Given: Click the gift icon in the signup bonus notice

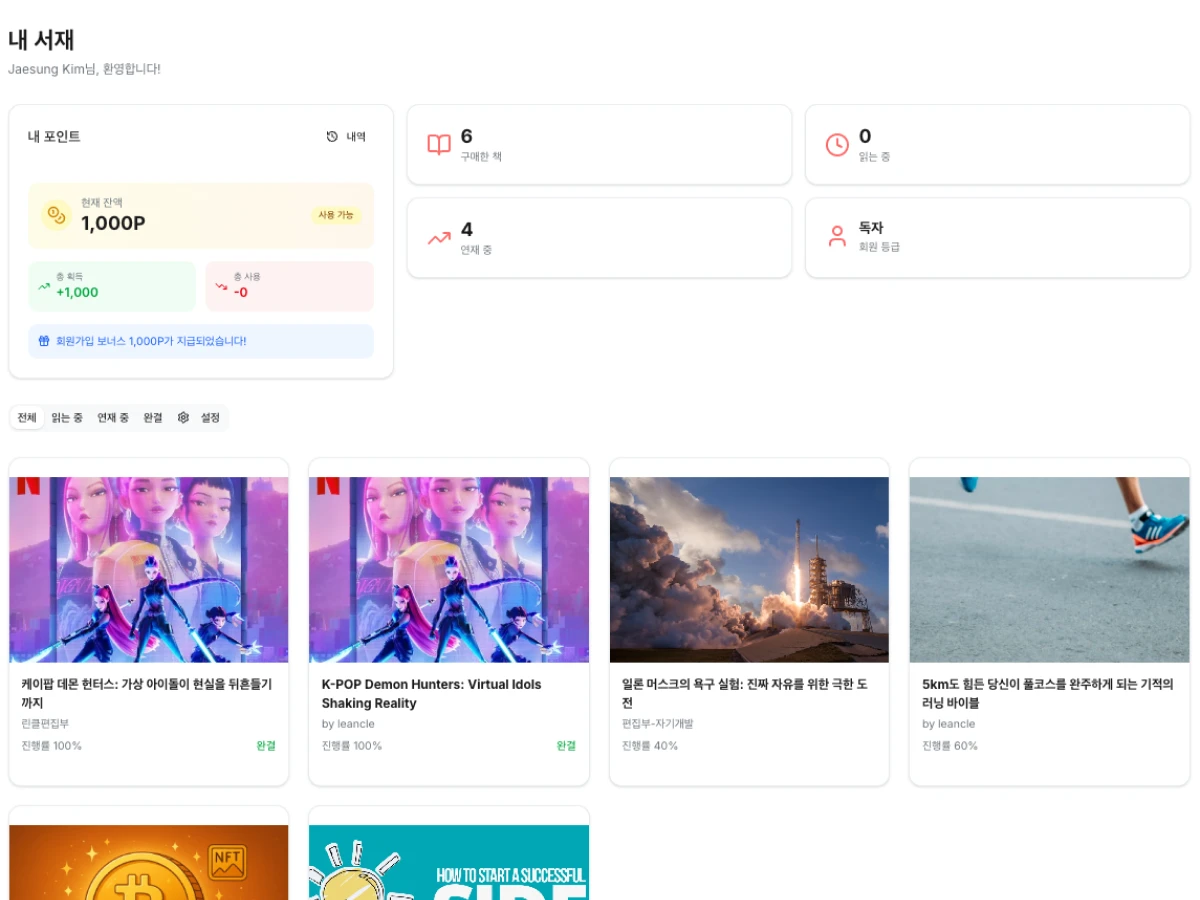Looking at the screenshot, I should [x=44, y=341].
